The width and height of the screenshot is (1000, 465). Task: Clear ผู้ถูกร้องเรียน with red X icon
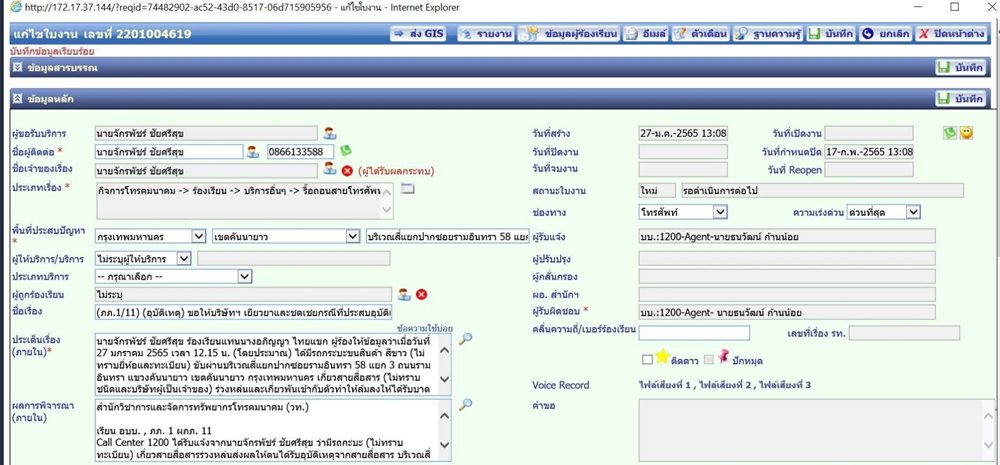tap(421, 294)
